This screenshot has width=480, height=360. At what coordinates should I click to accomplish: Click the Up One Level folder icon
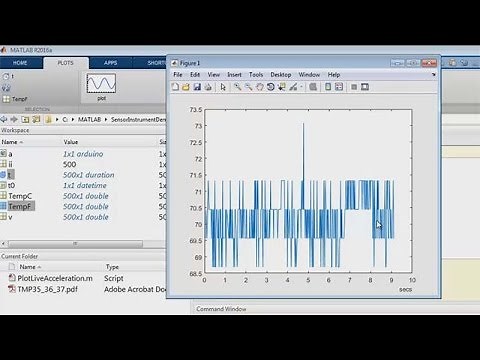pyautogui.click(x=25, y=119)
